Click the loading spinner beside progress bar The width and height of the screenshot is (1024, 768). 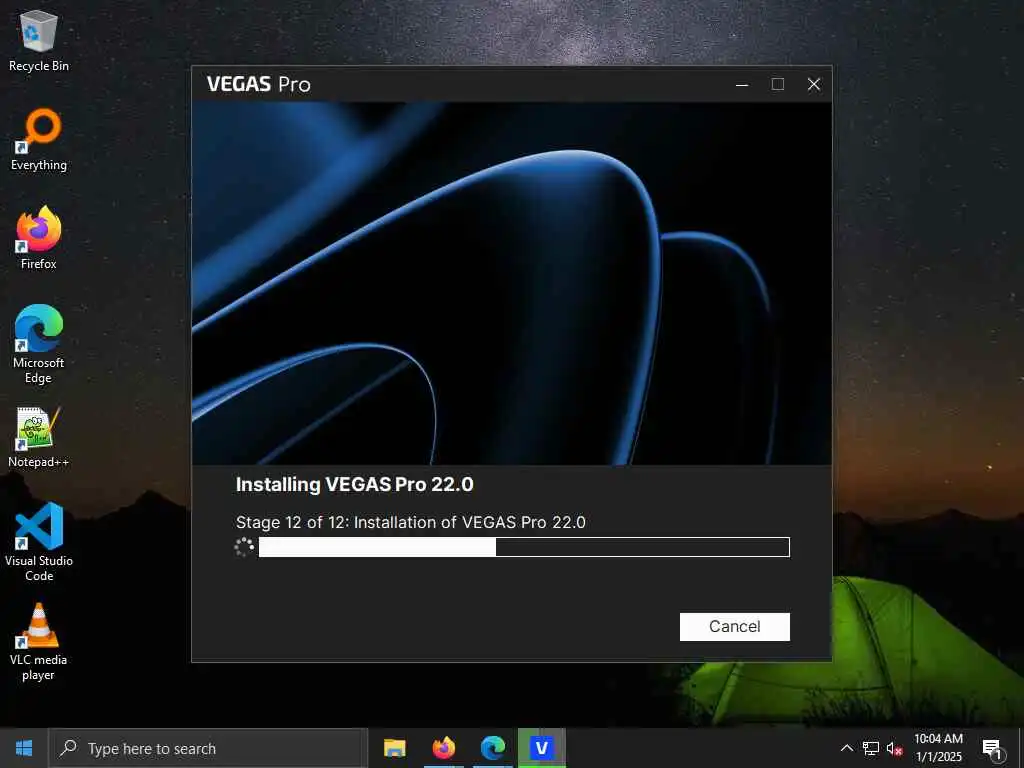point(244,547)
